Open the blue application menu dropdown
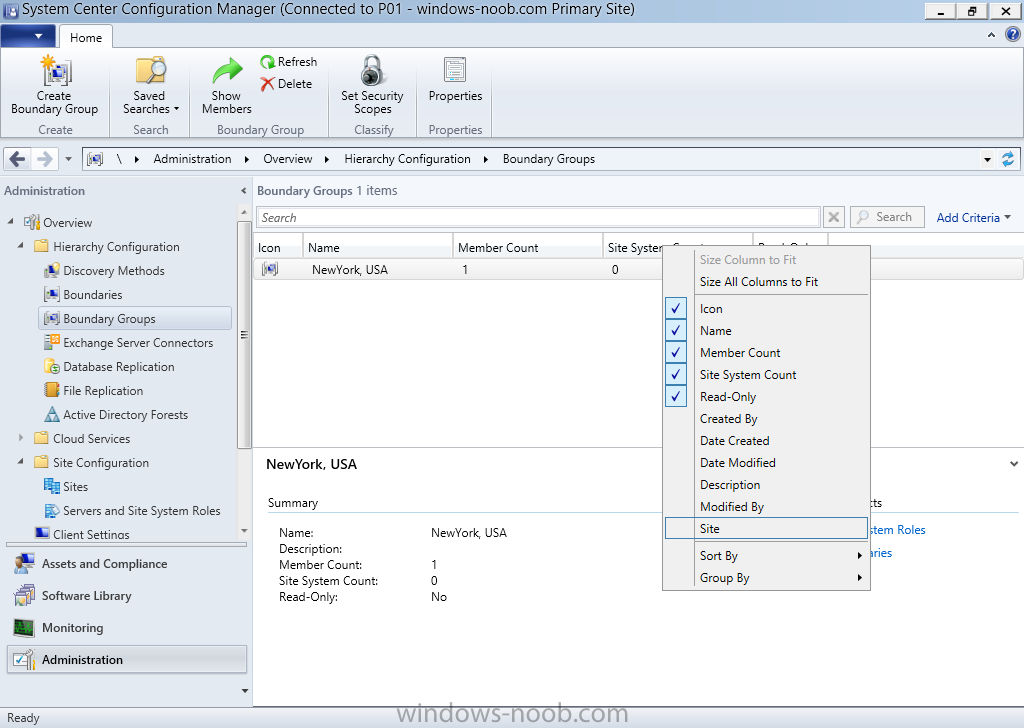1024x728 pixels. [28, 36]
